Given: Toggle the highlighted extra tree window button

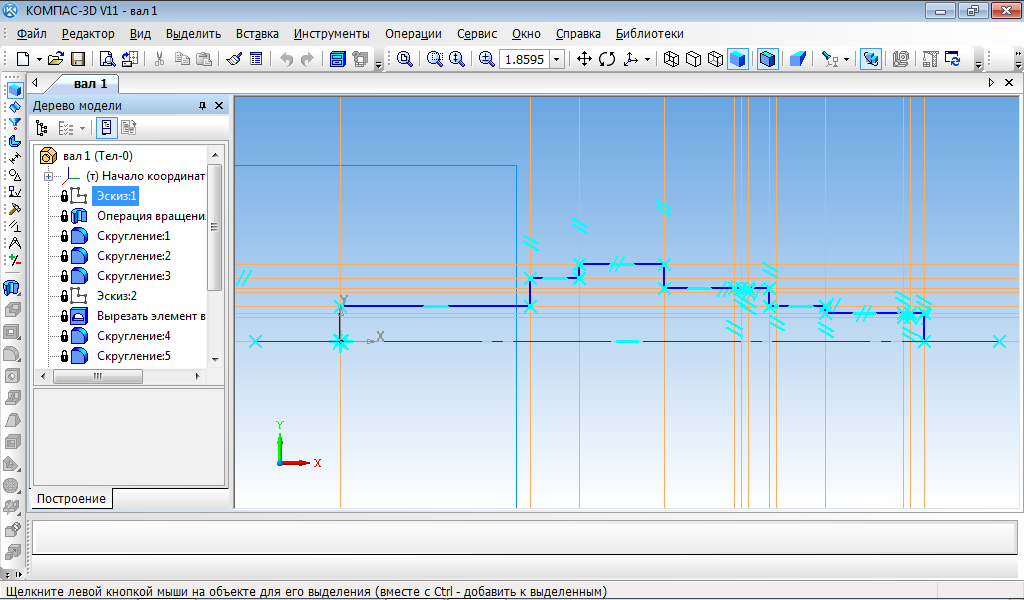Looking at the screenshot, I should coord(106,128).
